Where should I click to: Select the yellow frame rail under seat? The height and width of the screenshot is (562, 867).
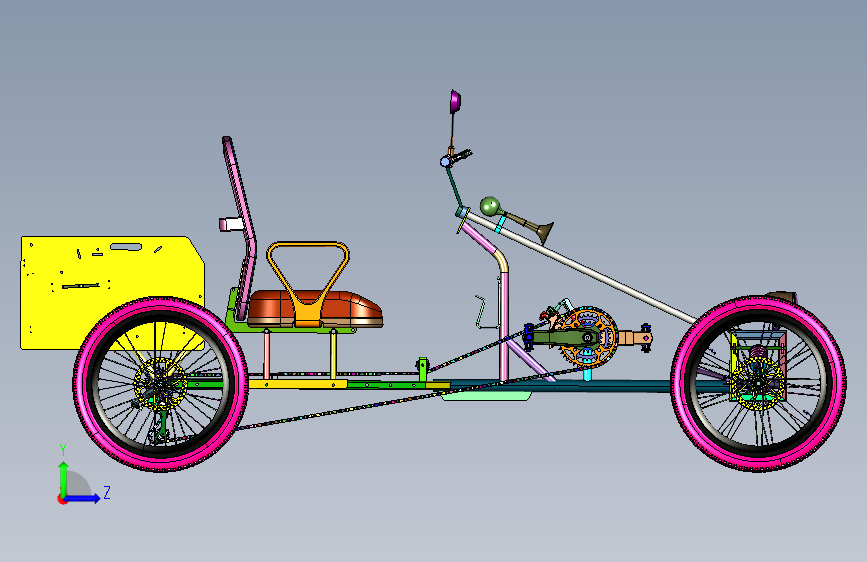pos(299,384)
